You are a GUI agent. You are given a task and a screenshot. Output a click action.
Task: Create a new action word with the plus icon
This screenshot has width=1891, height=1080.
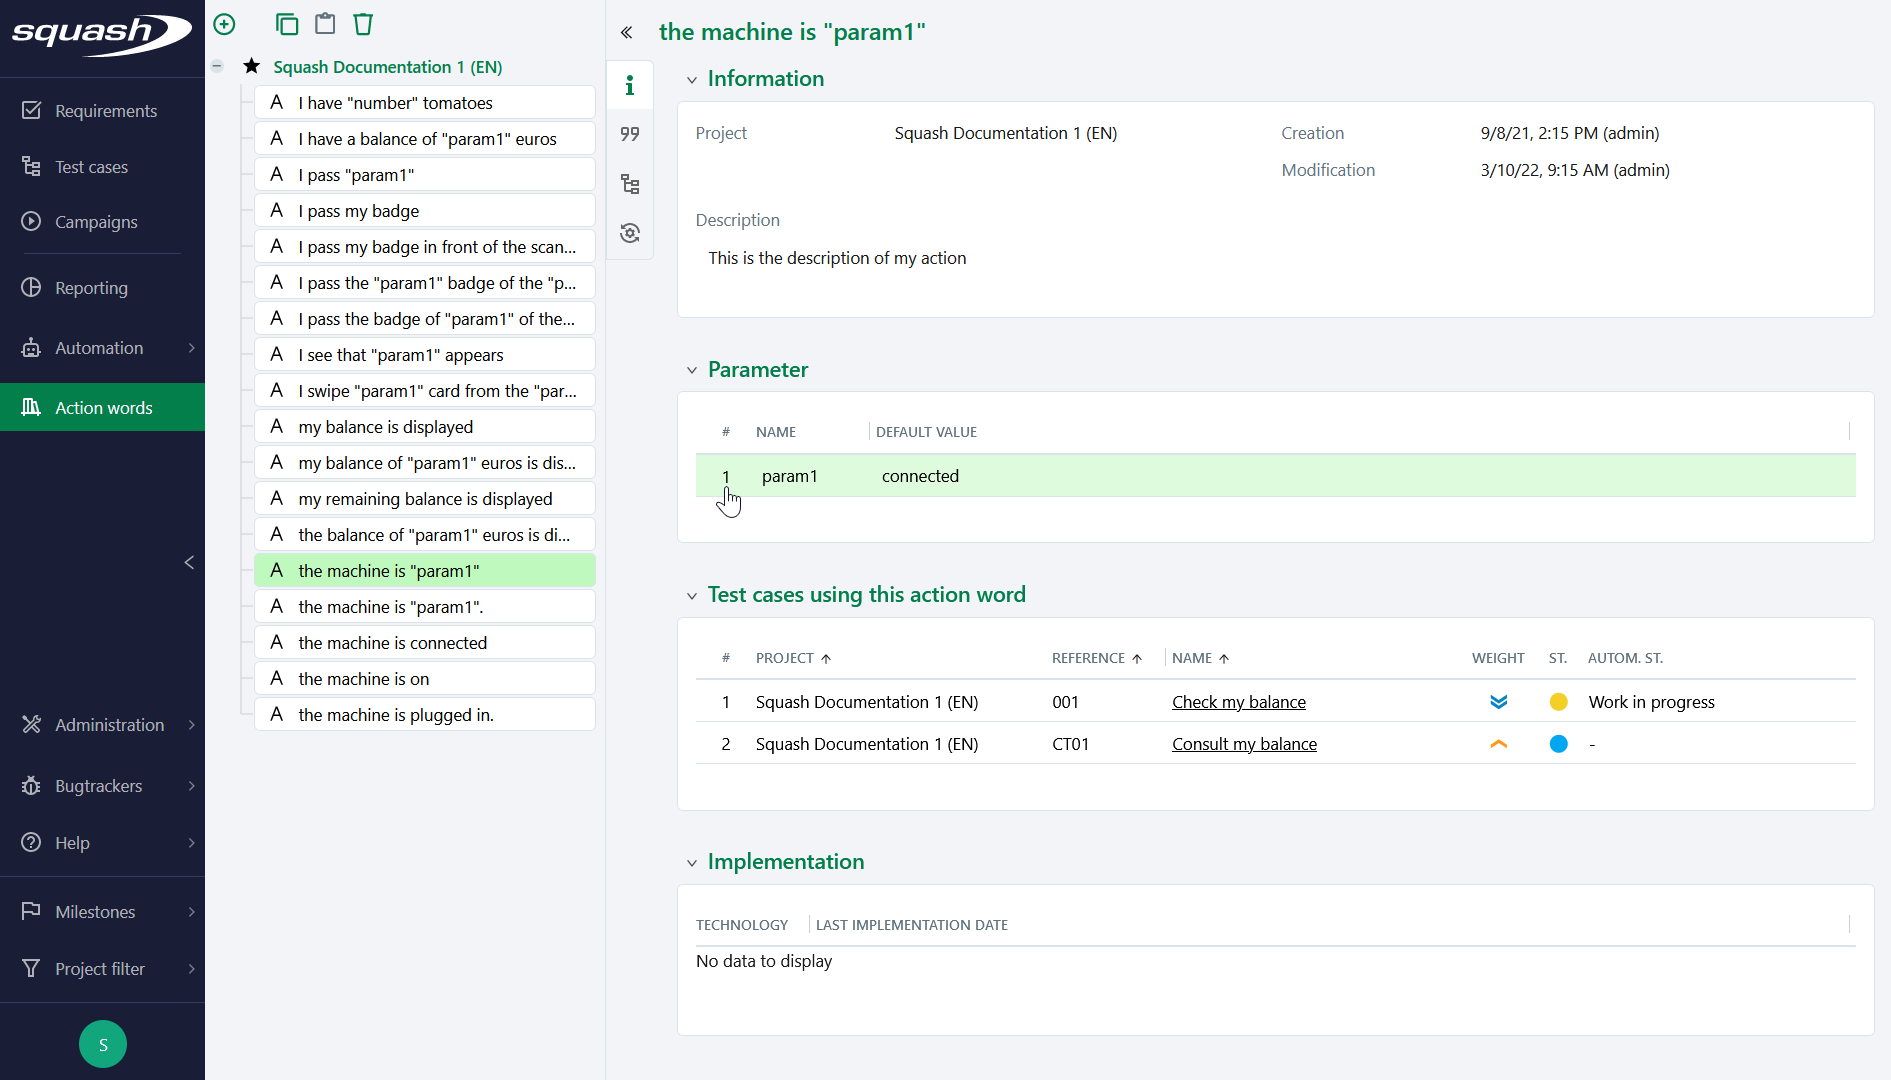pyautogui.click(x=224, y=23)
